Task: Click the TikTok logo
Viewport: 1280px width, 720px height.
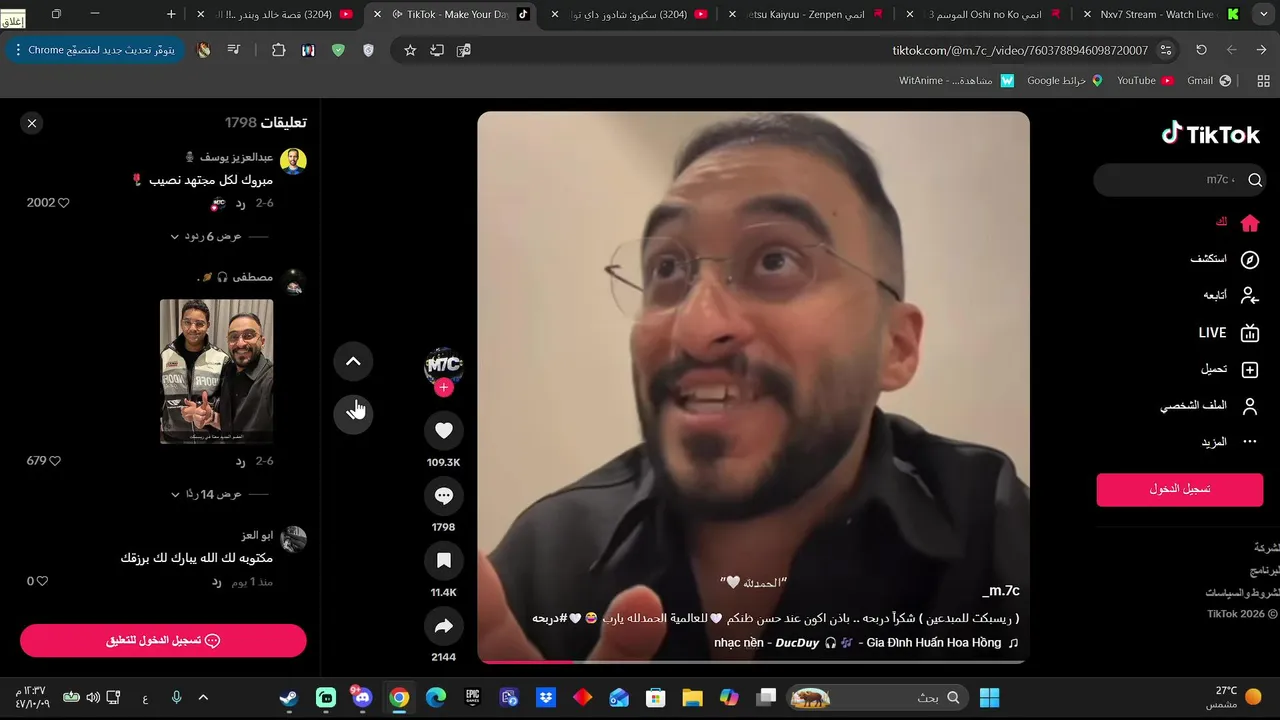Action: [1210, 134]
